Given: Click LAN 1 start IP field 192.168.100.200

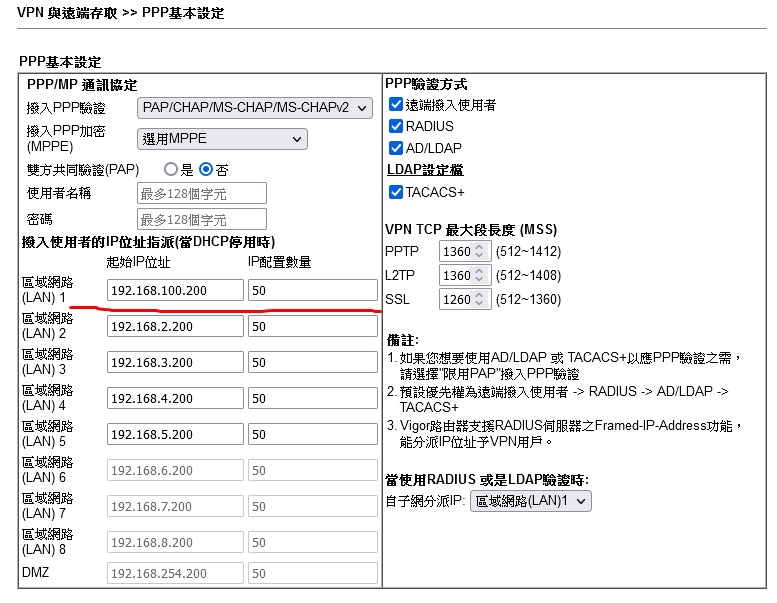Looking at the screenshot, I should pos(175,290).
